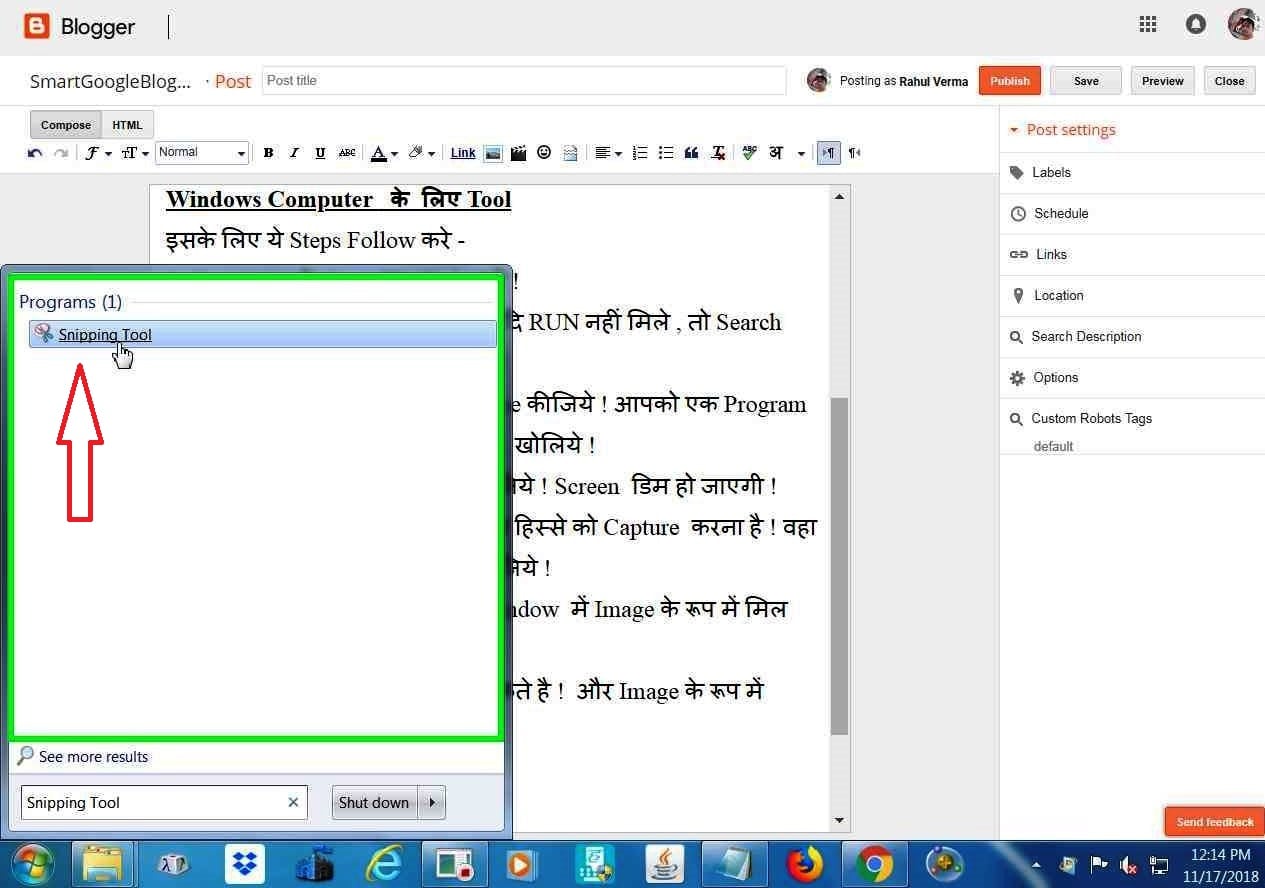Viewport: 1265px width, 888px height.
Task: Create a numbered list
Action: click(x=640, y=153)
